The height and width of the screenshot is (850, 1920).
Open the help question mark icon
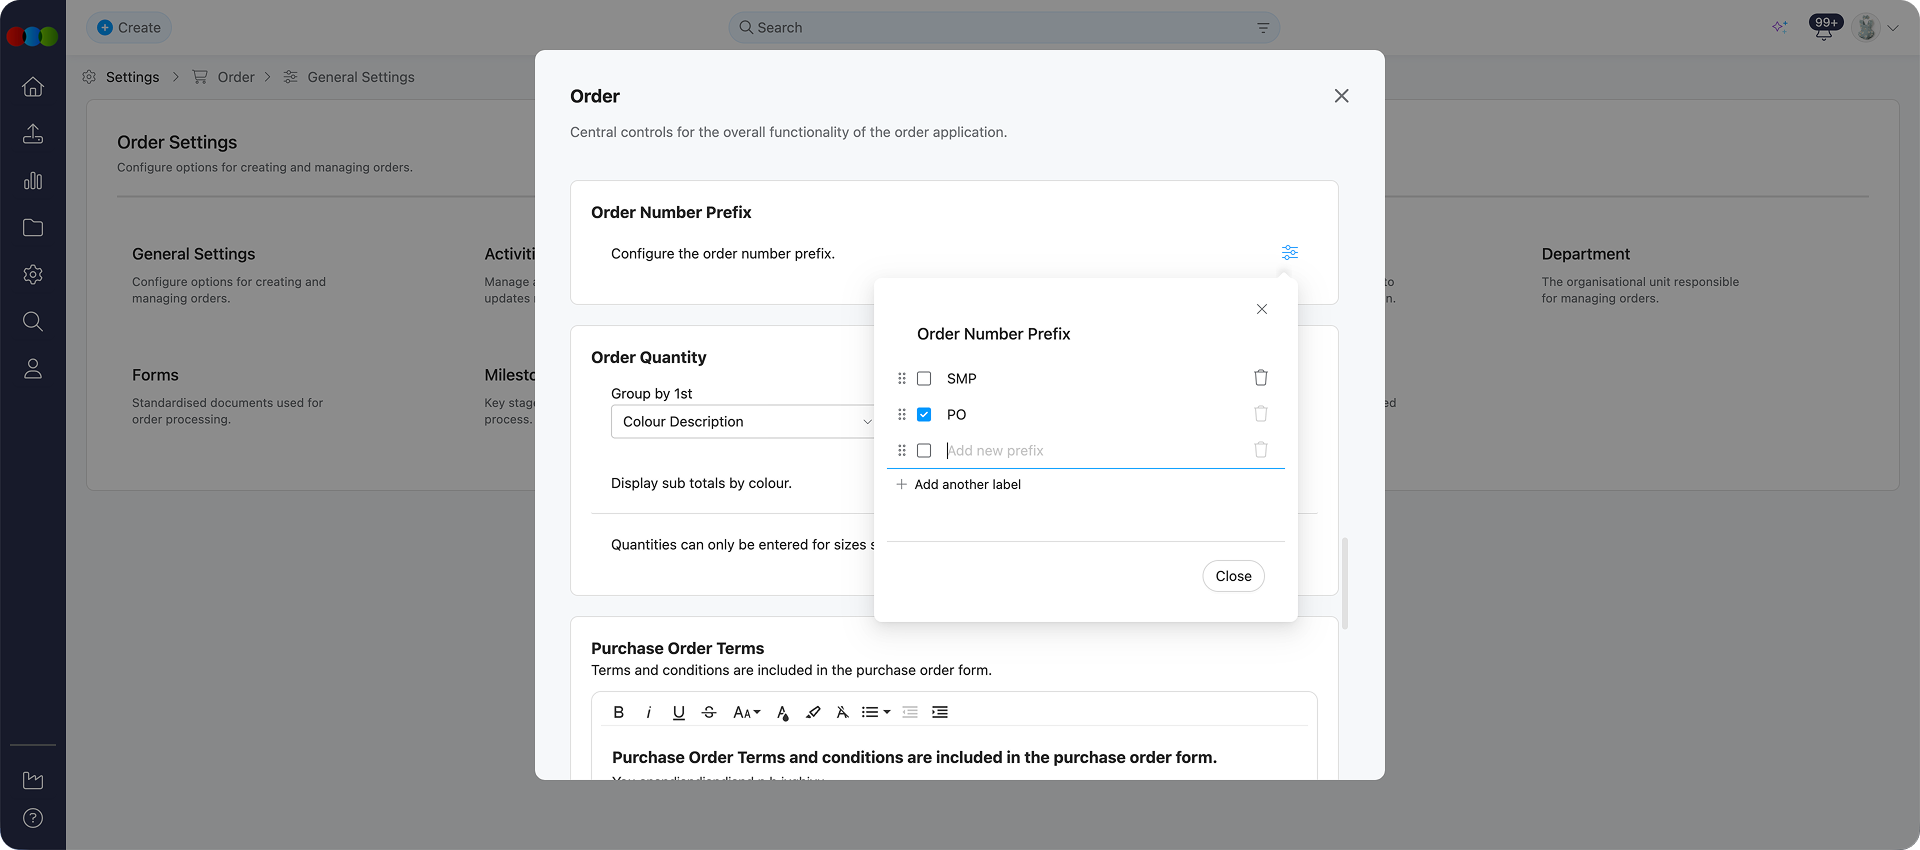(x=33, y=818)
